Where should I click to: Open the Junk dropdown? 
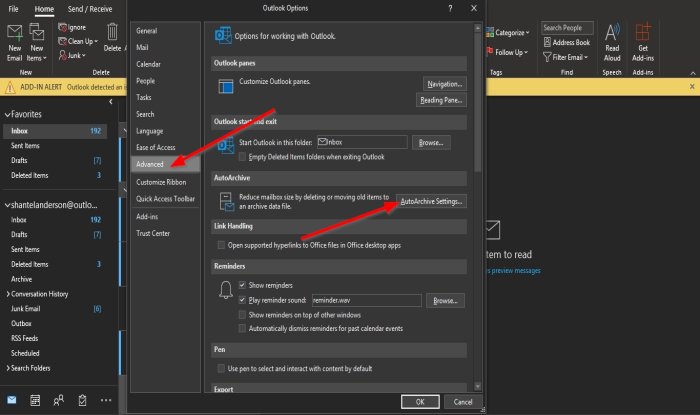click(x=72, y=55)
